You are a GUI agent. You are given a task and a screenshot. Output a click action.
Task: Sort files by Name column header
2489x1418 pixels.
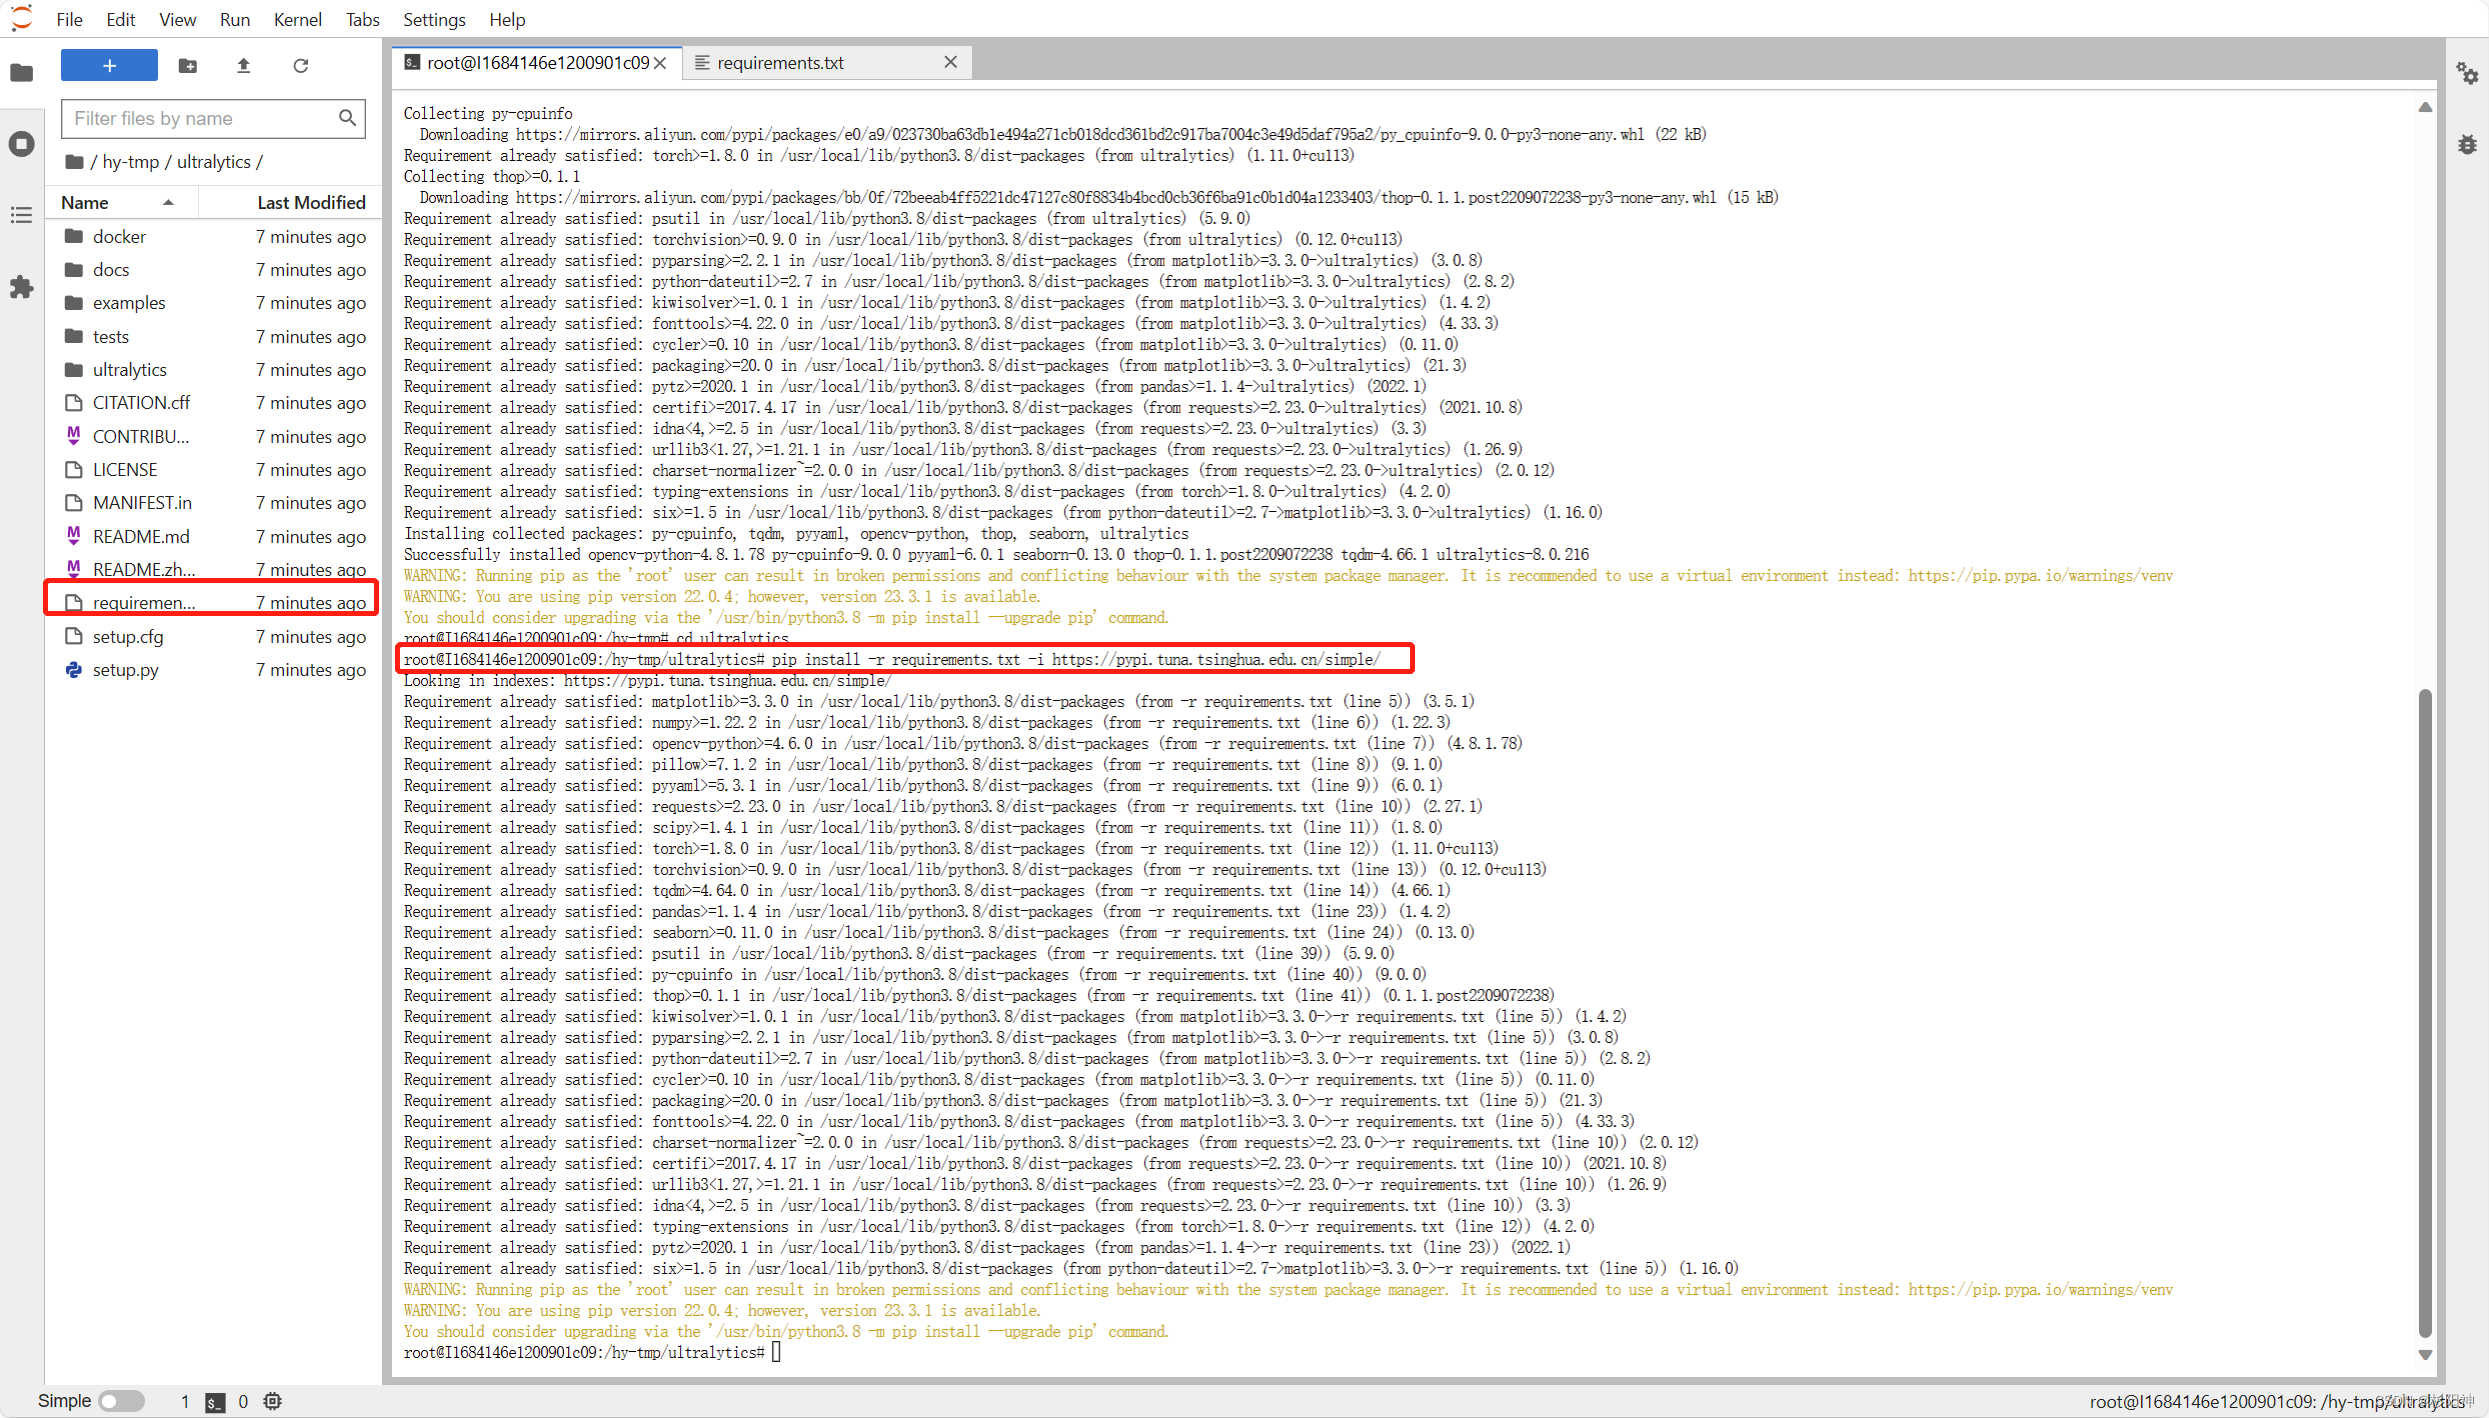pyautogui.click(x=85, y=202)
